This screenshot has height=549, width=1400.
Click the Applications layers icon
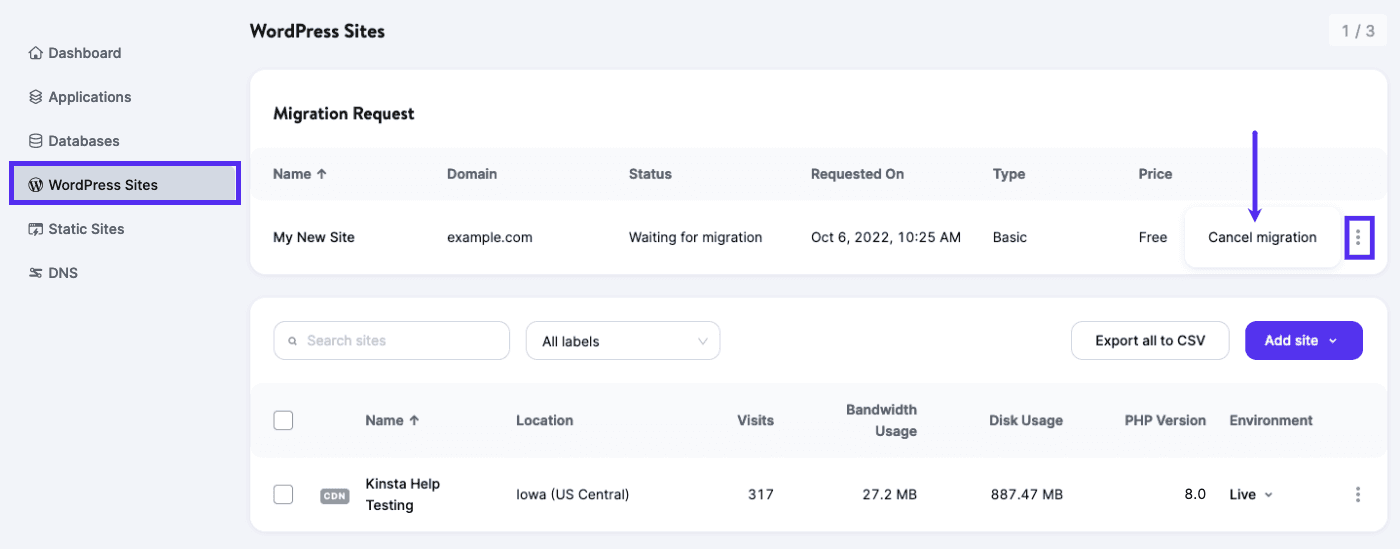pyautogui.click(x=36, y=97)
